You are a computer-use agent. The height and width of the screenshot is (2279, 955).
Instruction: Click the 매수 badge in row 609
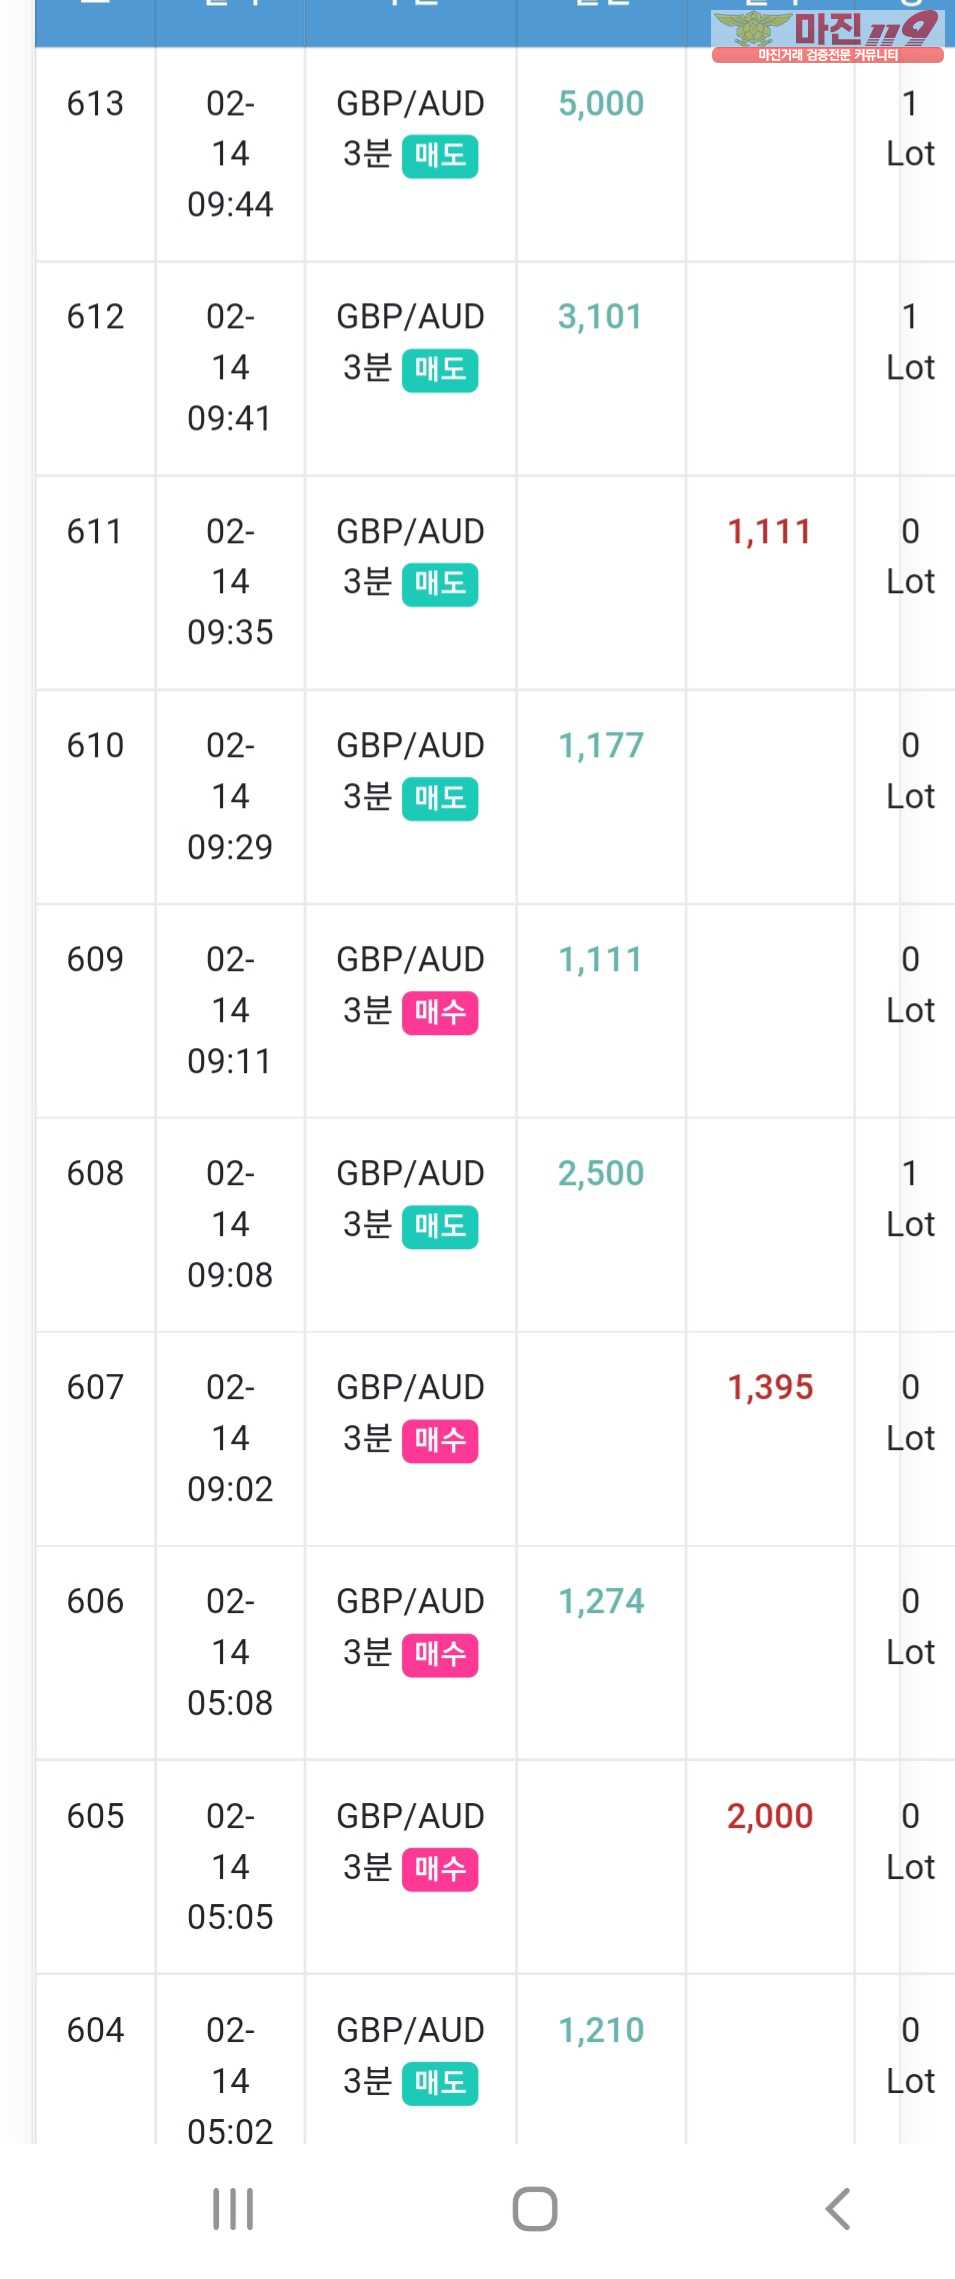440,1012
